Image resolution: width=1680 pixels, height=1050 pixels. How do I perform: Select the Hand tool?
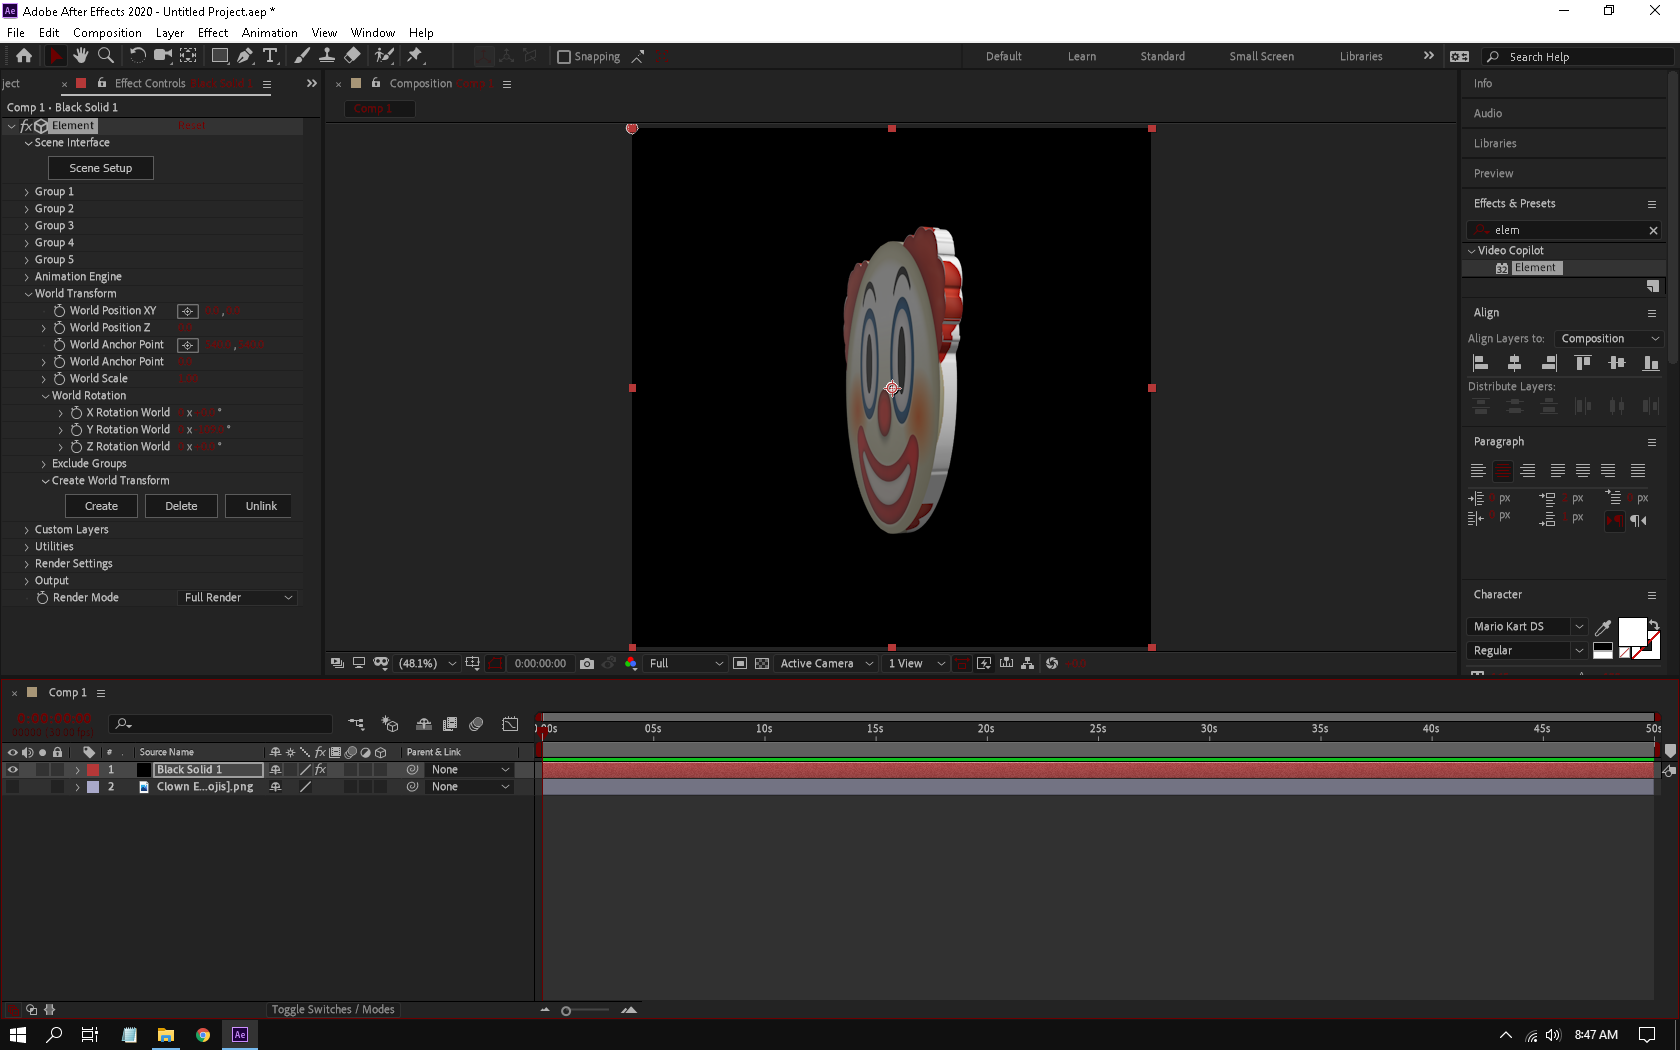coord(81,56)
